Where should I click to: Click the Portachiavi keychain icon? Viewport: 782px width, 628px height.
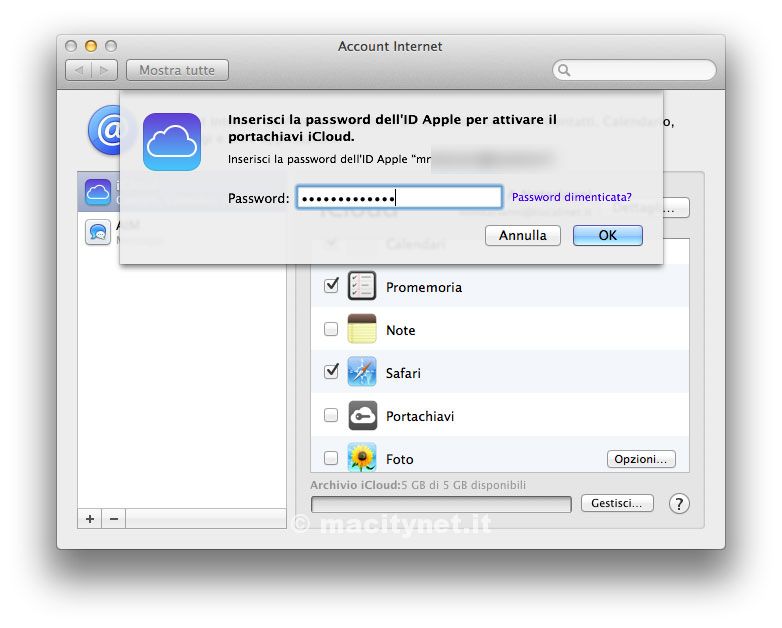[362, 415]
